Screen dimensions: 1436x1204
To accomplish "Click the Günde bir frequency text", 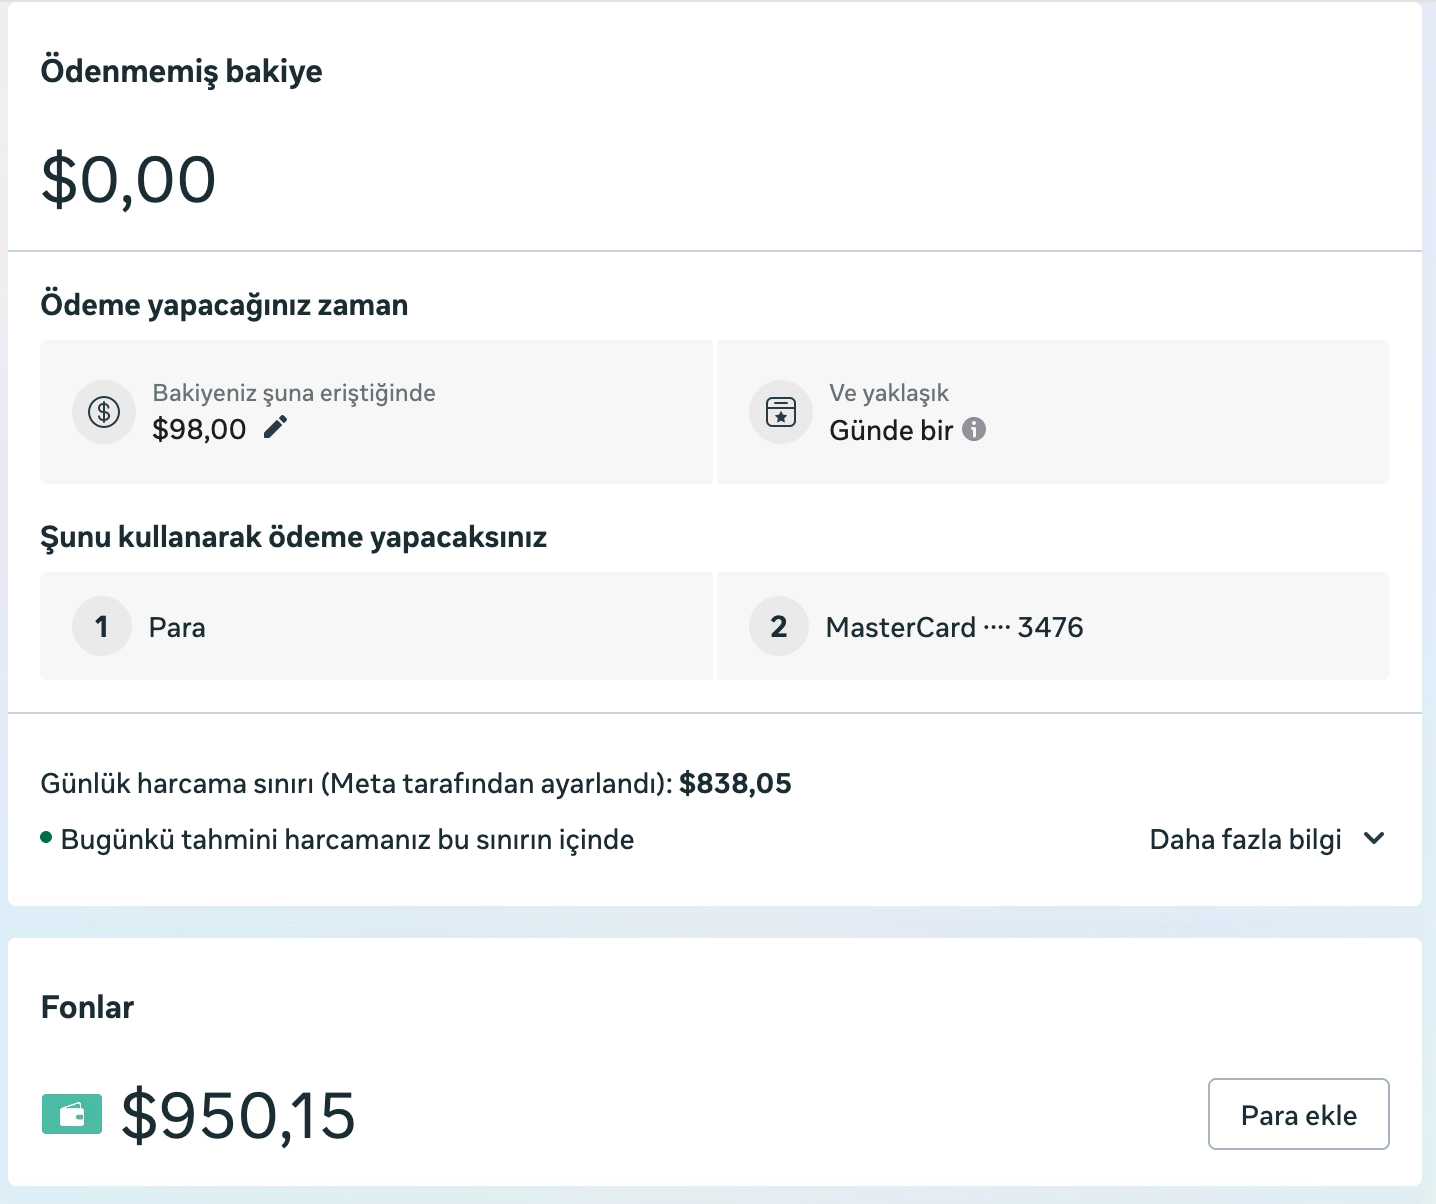I will click(891, 430).
